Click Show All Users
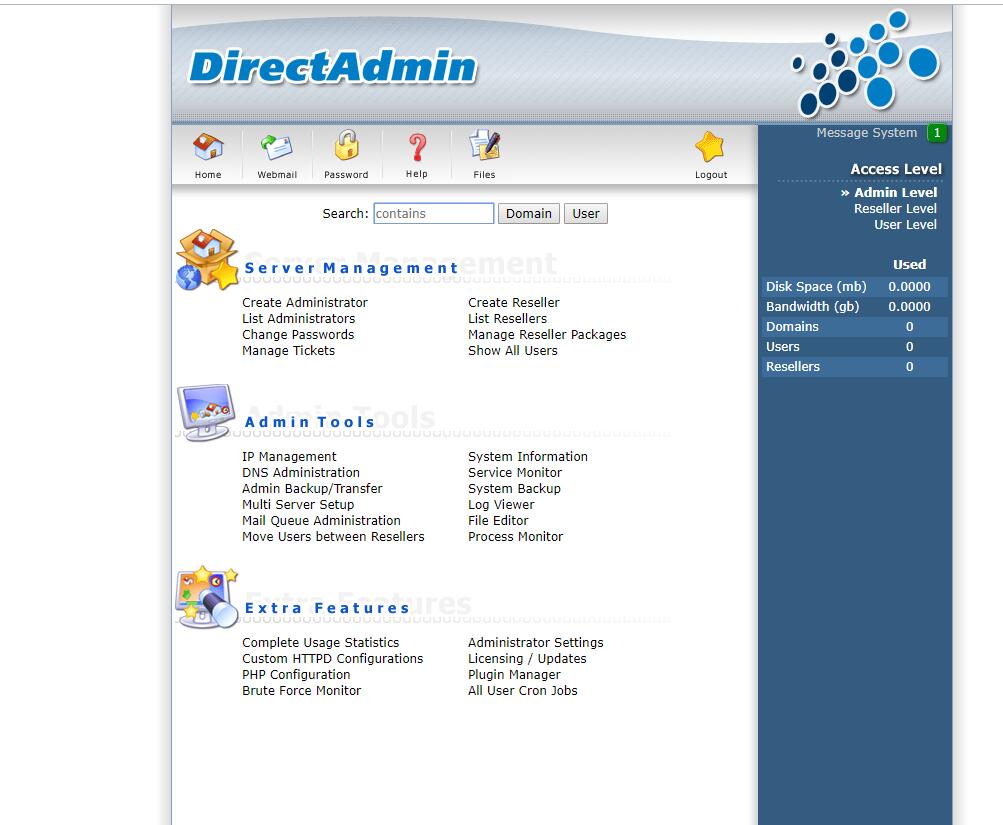The image size is (1003, 825). pos(512,350)
